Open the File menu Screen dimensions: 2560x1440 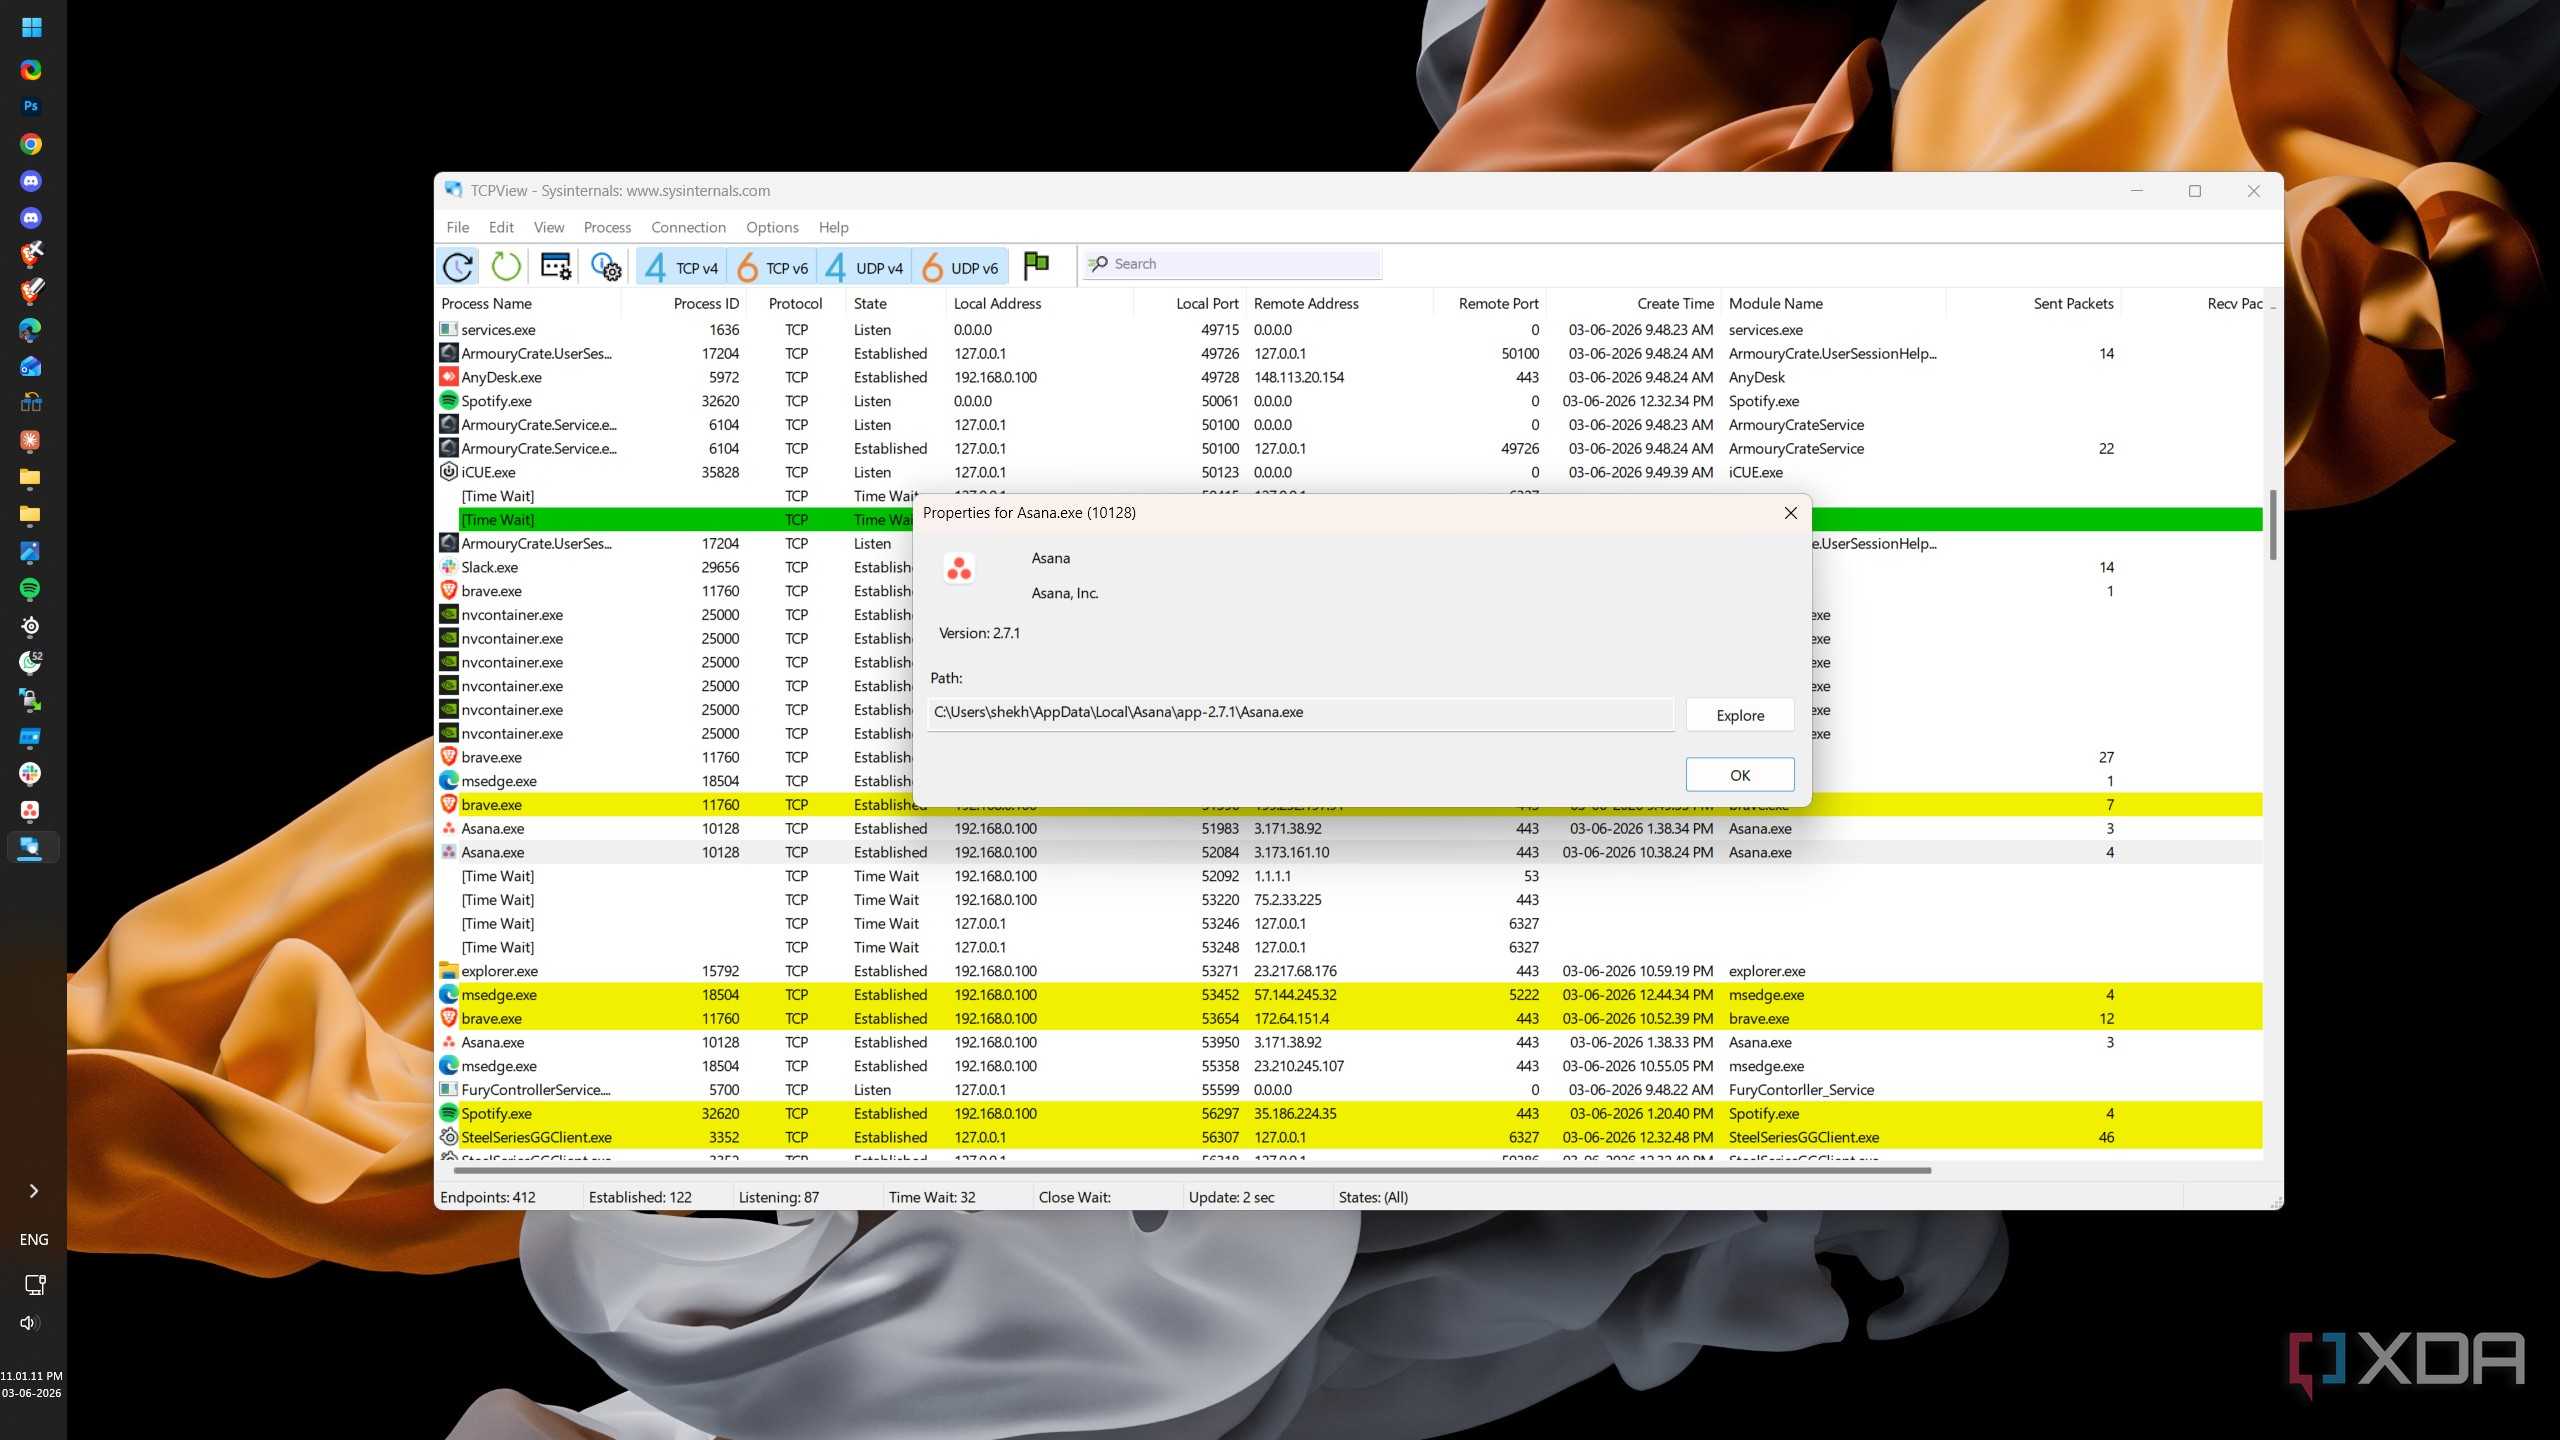(457, 227)
